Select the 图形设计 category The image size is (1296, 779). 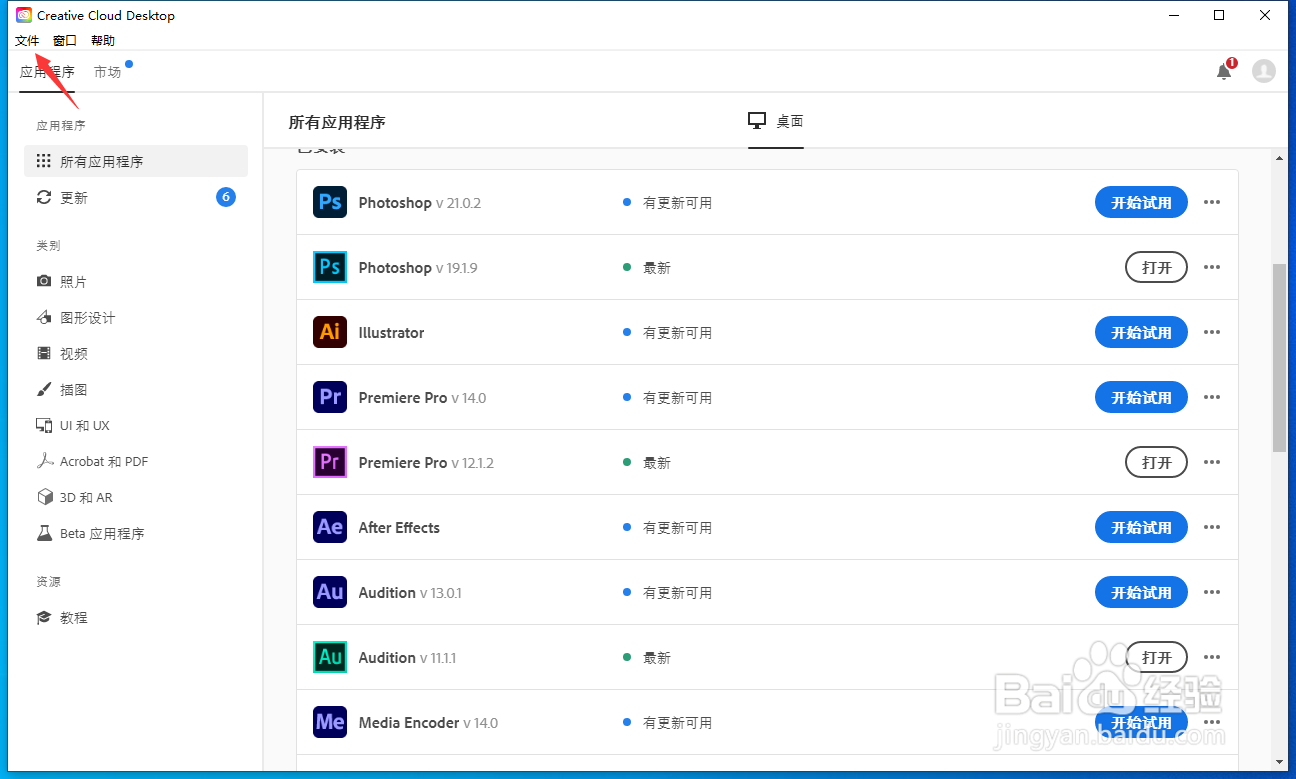click(136, 318)
